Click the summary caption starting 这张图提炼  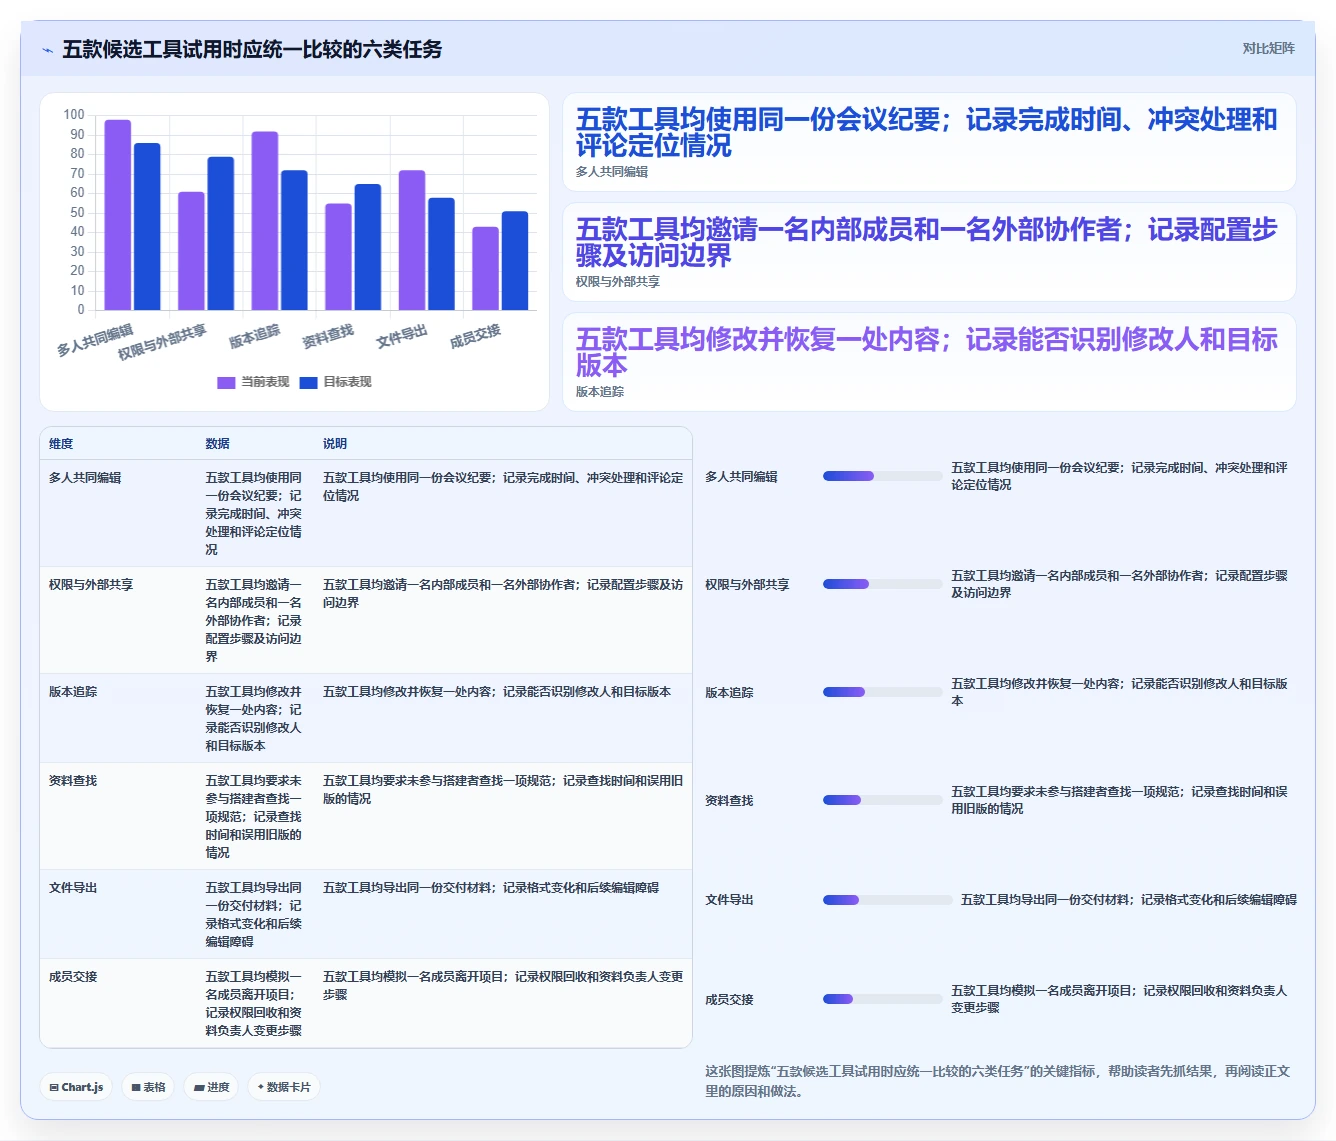(998, 1081)
